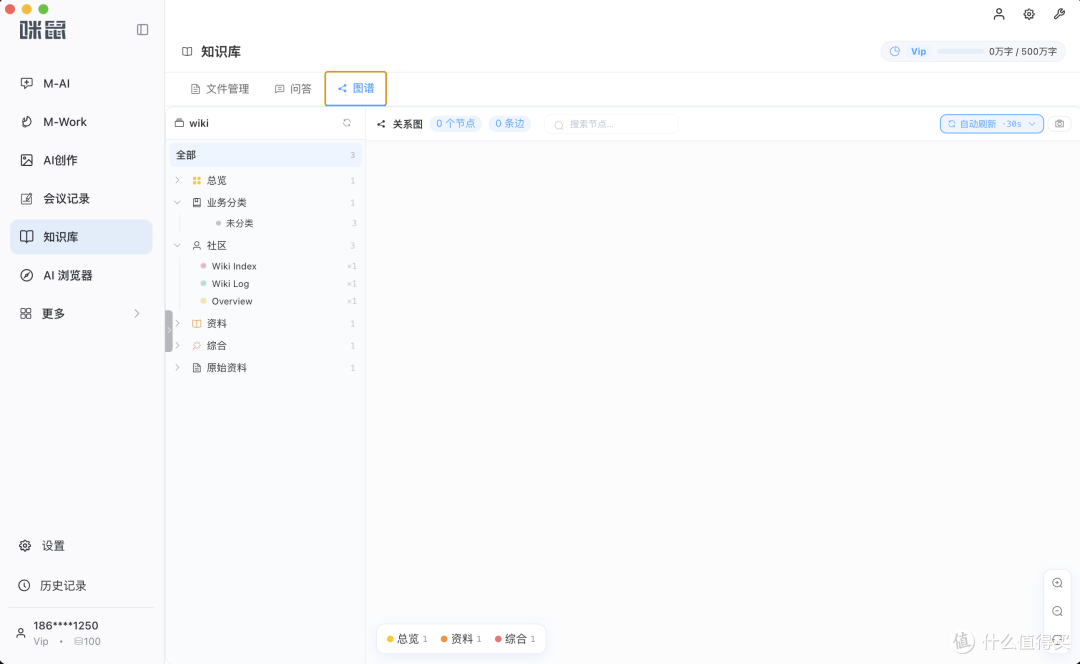Click the 总览 grid icon

pyautogui.click(x=197, y=180)
